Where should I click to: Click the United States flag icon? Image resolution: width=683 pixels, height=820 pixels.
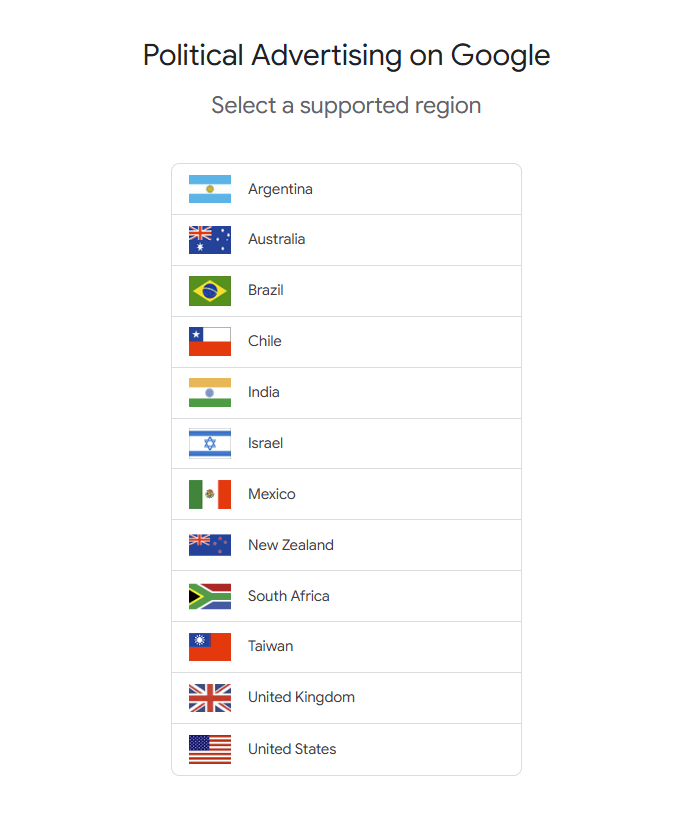pyautogui.click(x=210, y=749)
